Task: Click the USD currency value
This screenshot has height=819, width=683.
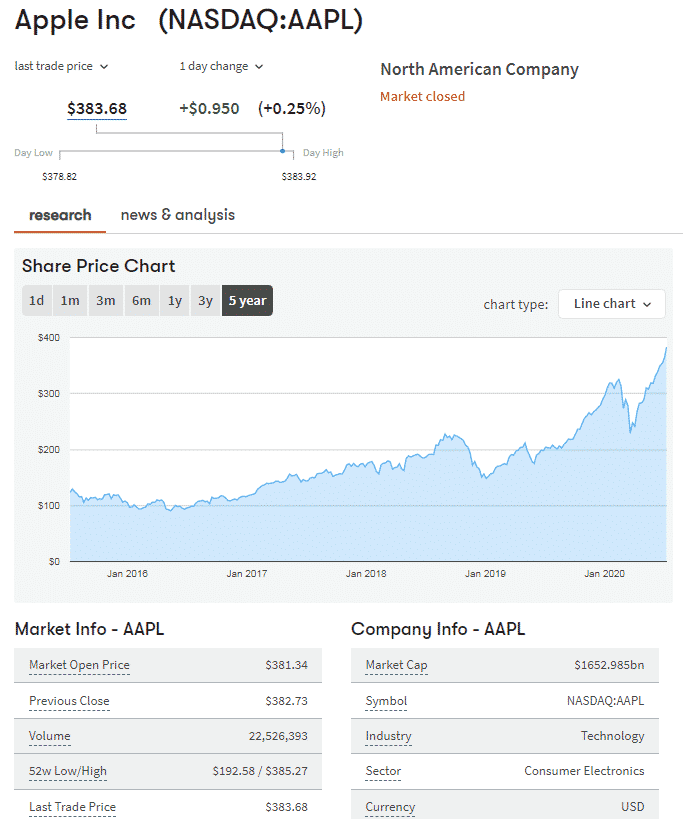Action: [633, 807]
